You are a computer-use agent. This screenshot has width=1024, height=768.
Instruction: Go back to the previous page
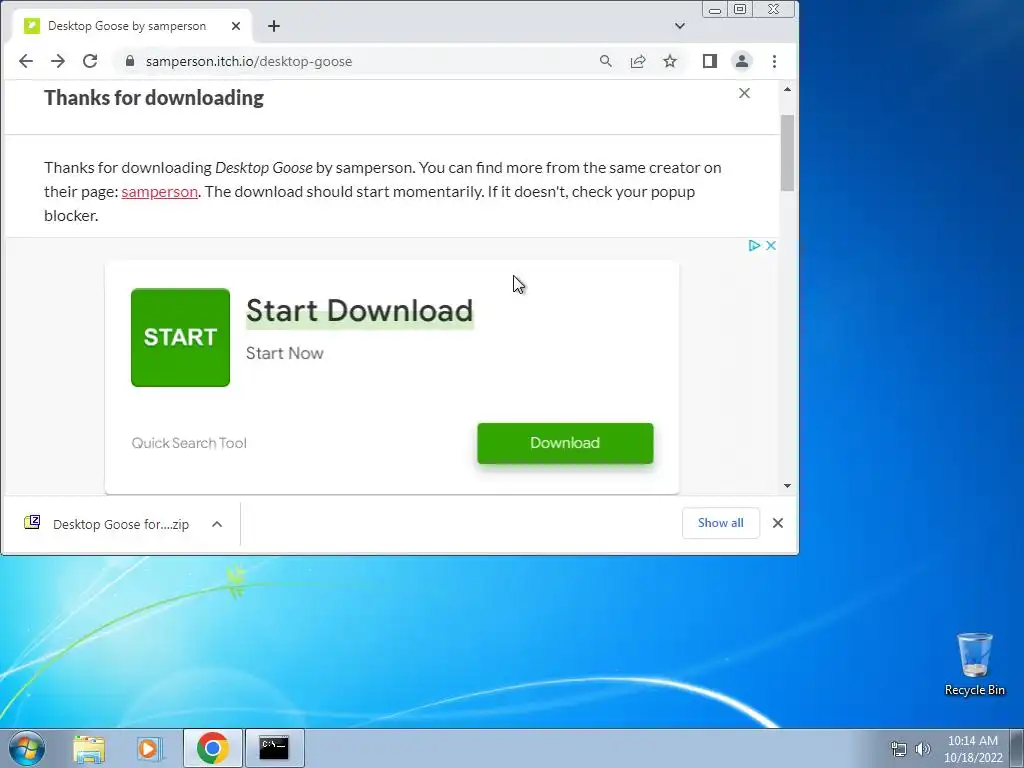pos(25,61)
